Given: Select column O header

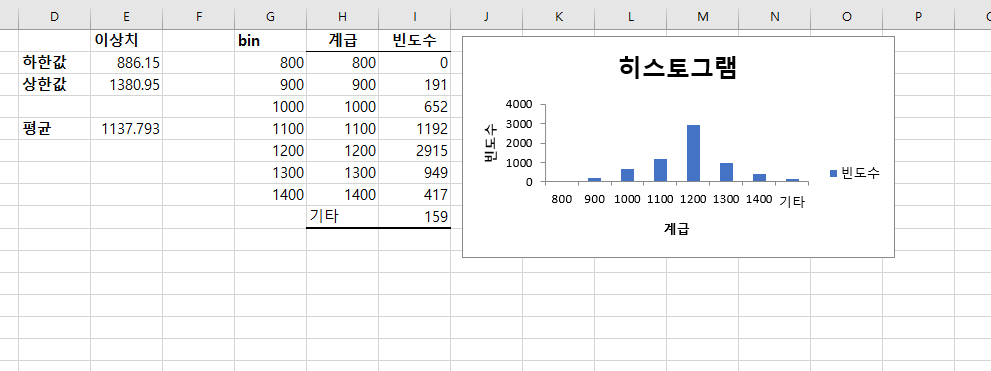Looking at the screenshot, I should tap(847, 17).
